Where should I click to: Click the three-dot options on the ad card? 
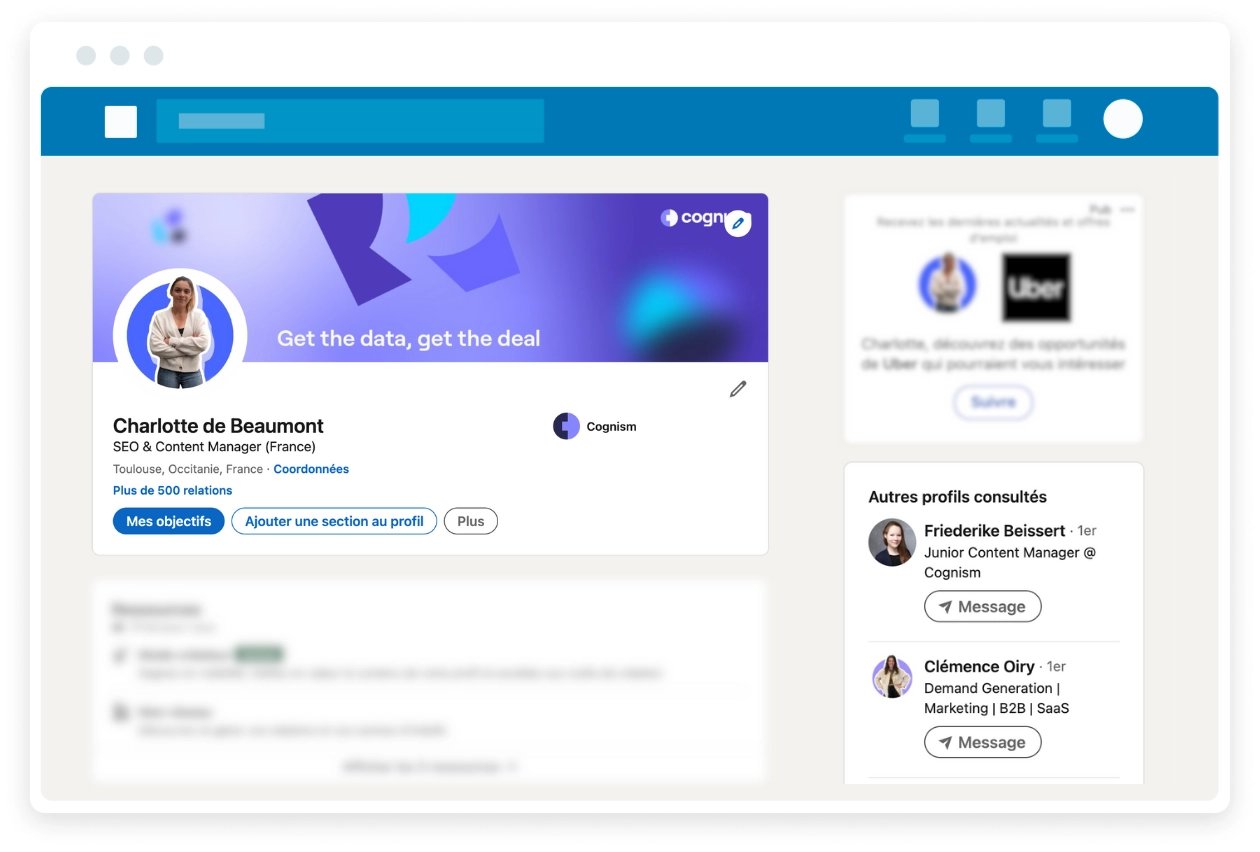coord(1128,210)
